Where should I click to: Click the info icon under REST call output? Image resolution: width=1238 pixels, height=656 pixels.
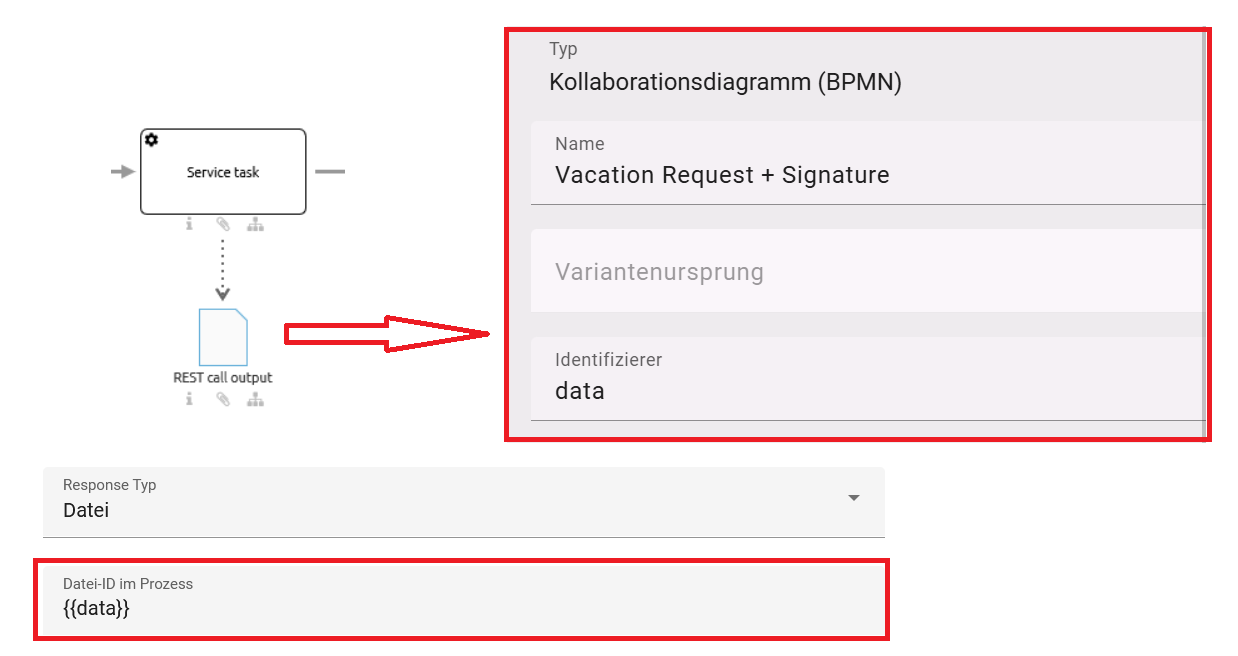coord(190,399)
